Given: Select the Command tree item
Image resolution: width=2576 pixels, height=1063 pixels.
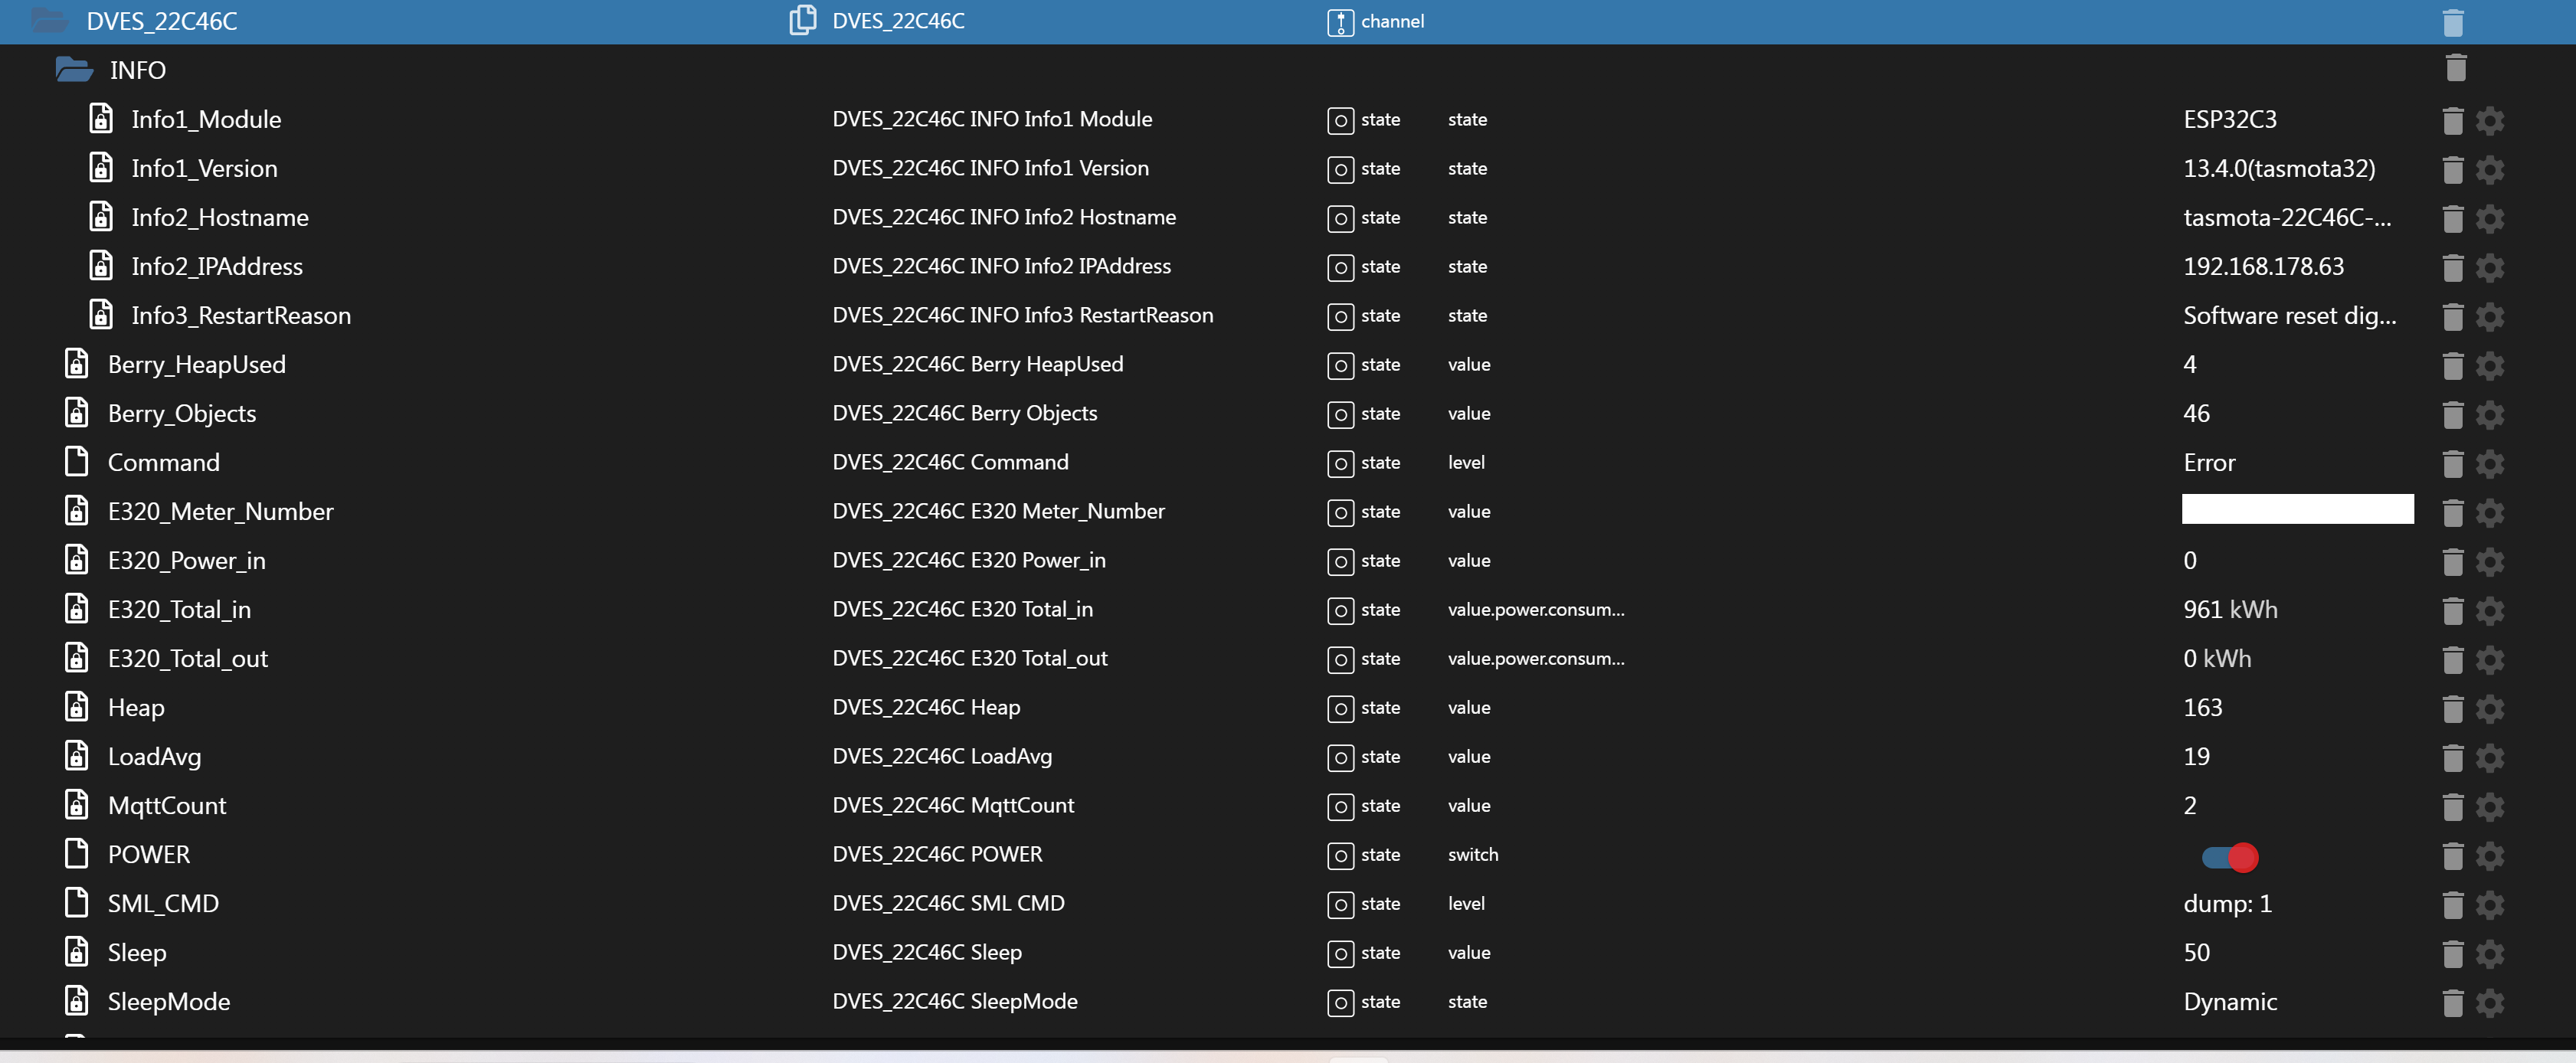Looking at the screenshot, I should (x=163, y=463).
